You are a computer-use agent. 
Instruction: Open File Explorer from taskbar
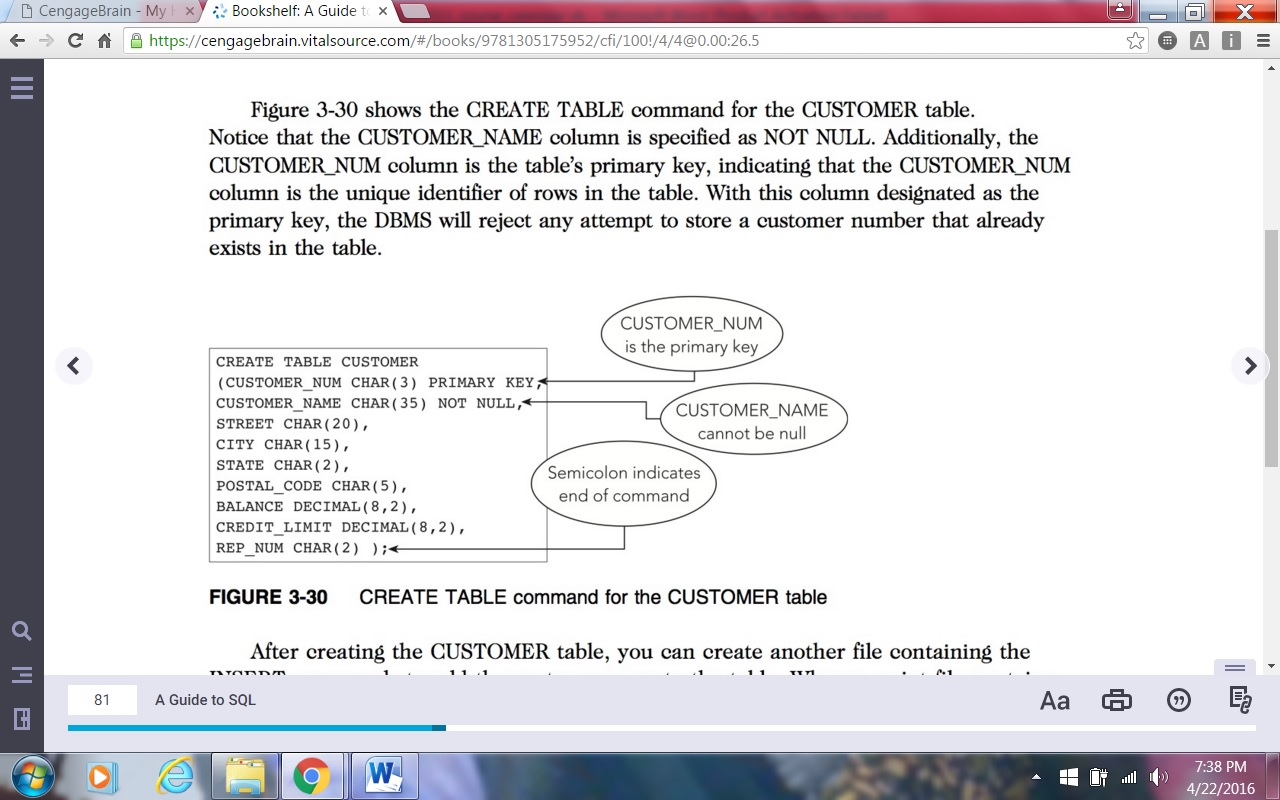pos(245,777)
